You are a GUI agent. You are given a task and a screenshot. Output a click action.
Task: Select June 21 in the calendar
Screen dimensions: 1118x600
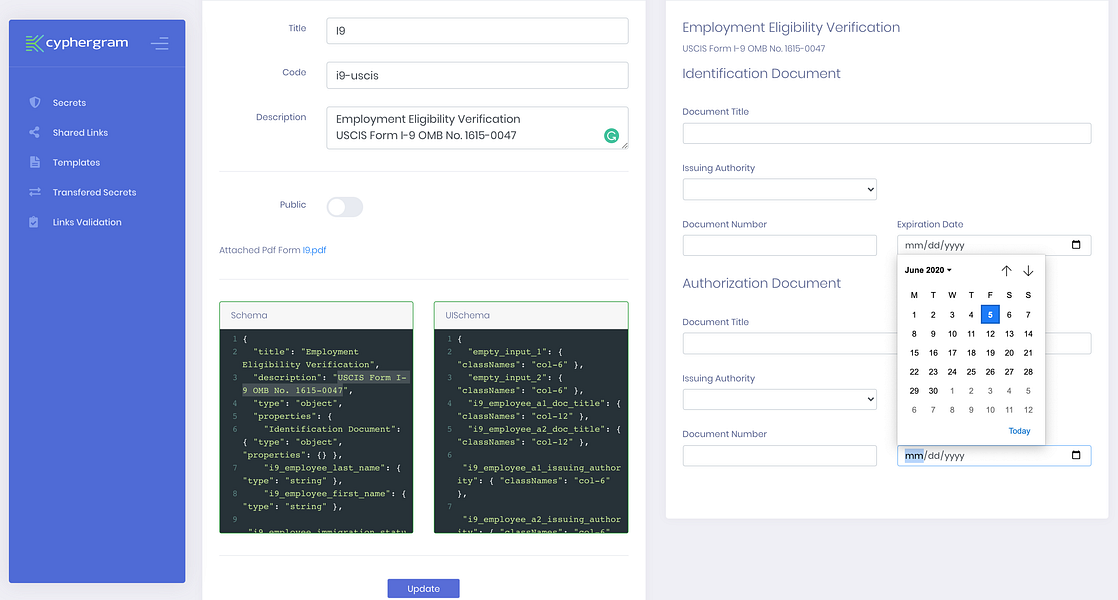pyautogui.click(x=1028, y=353)
